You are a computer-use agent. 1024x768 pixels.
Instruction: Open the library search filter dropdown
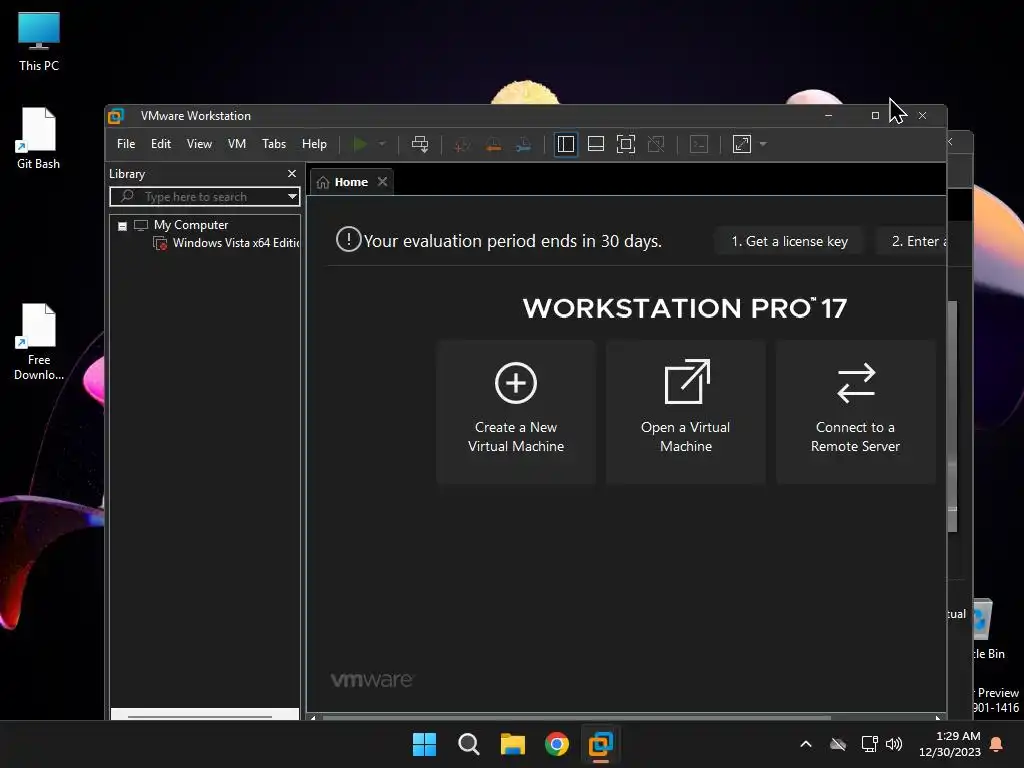[292, 197]
